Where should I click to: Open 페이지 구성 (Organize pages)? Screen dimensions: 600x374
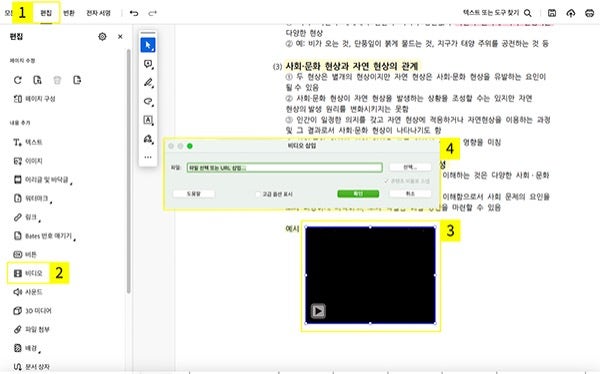click(x=34, y=99)
